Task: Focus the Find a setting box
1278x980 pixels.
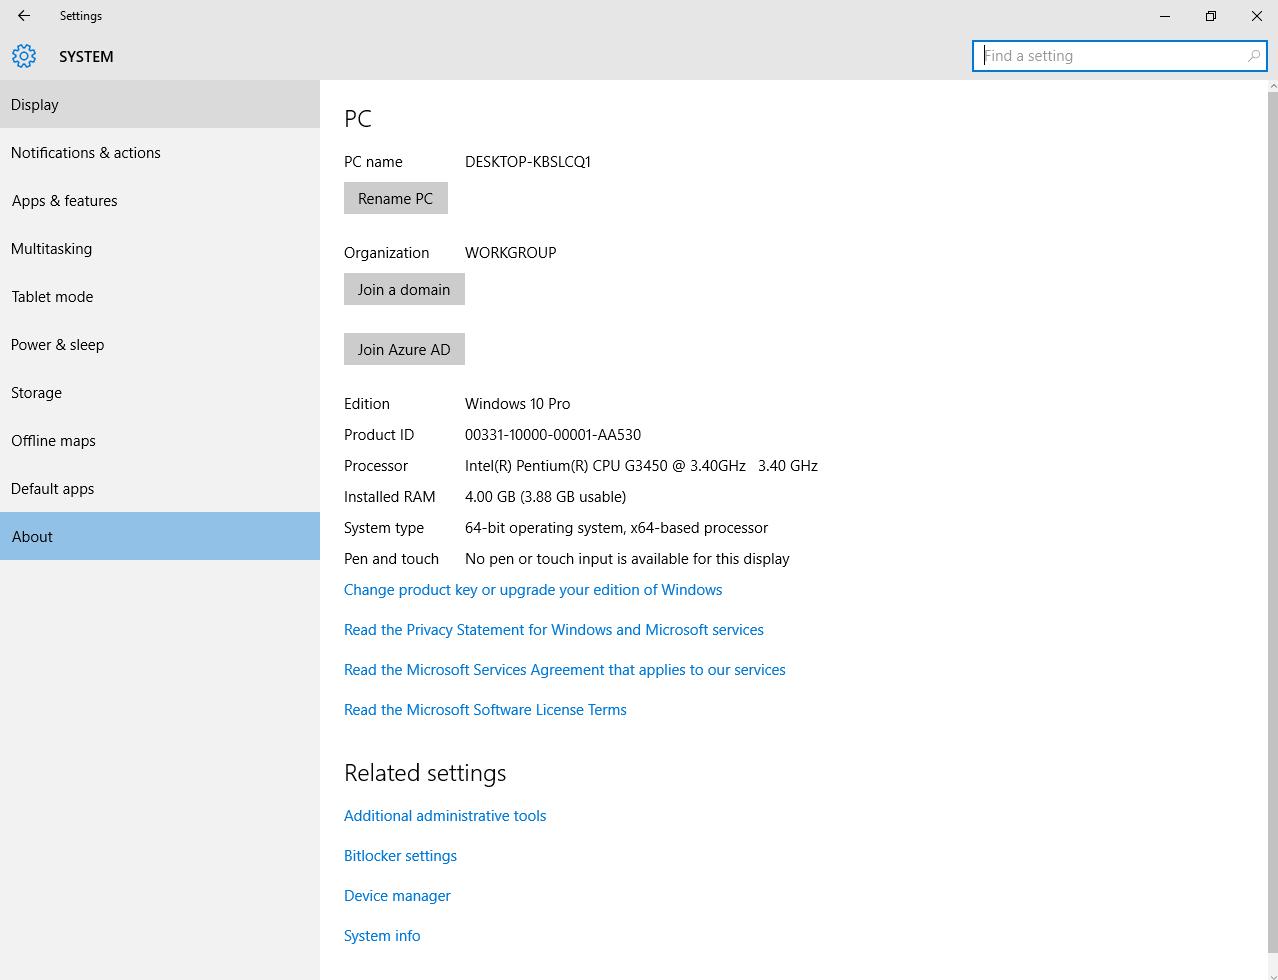Action: pos(1119,56)
